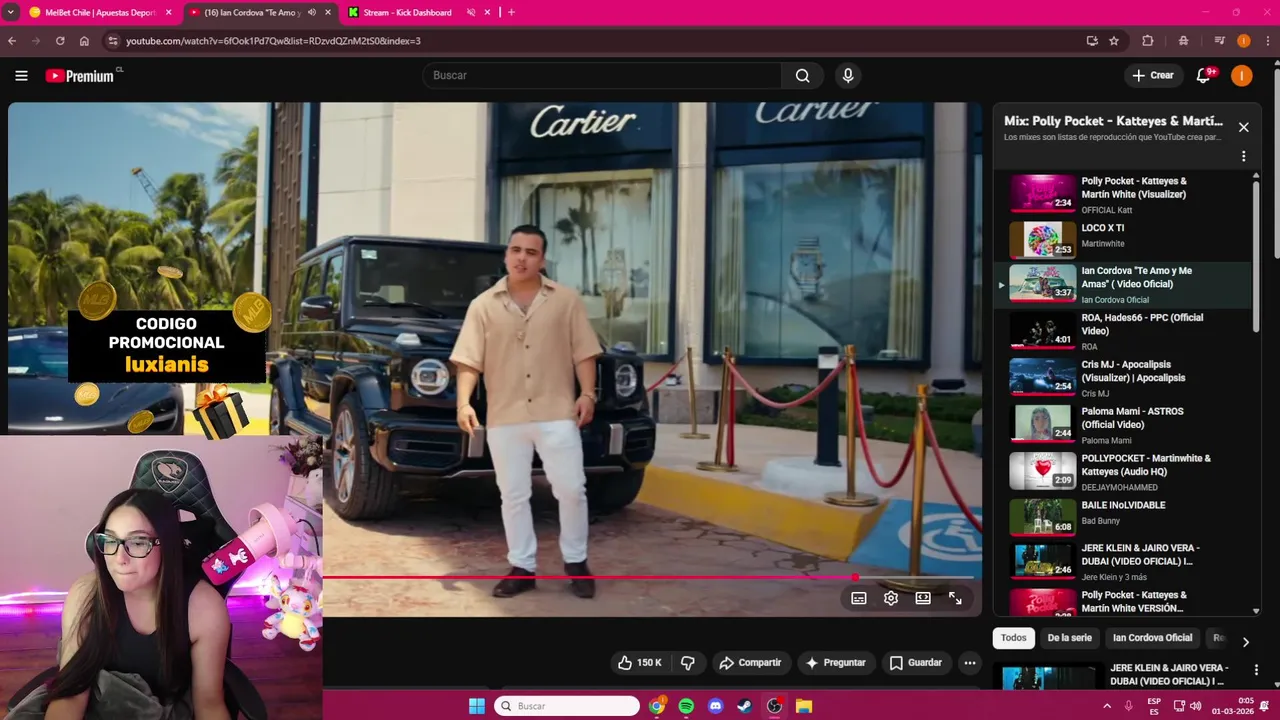Switch to MelBet Chile browser tab
Image resolution: width=1280 pixels, height=720 pixels.
[100, 12]
